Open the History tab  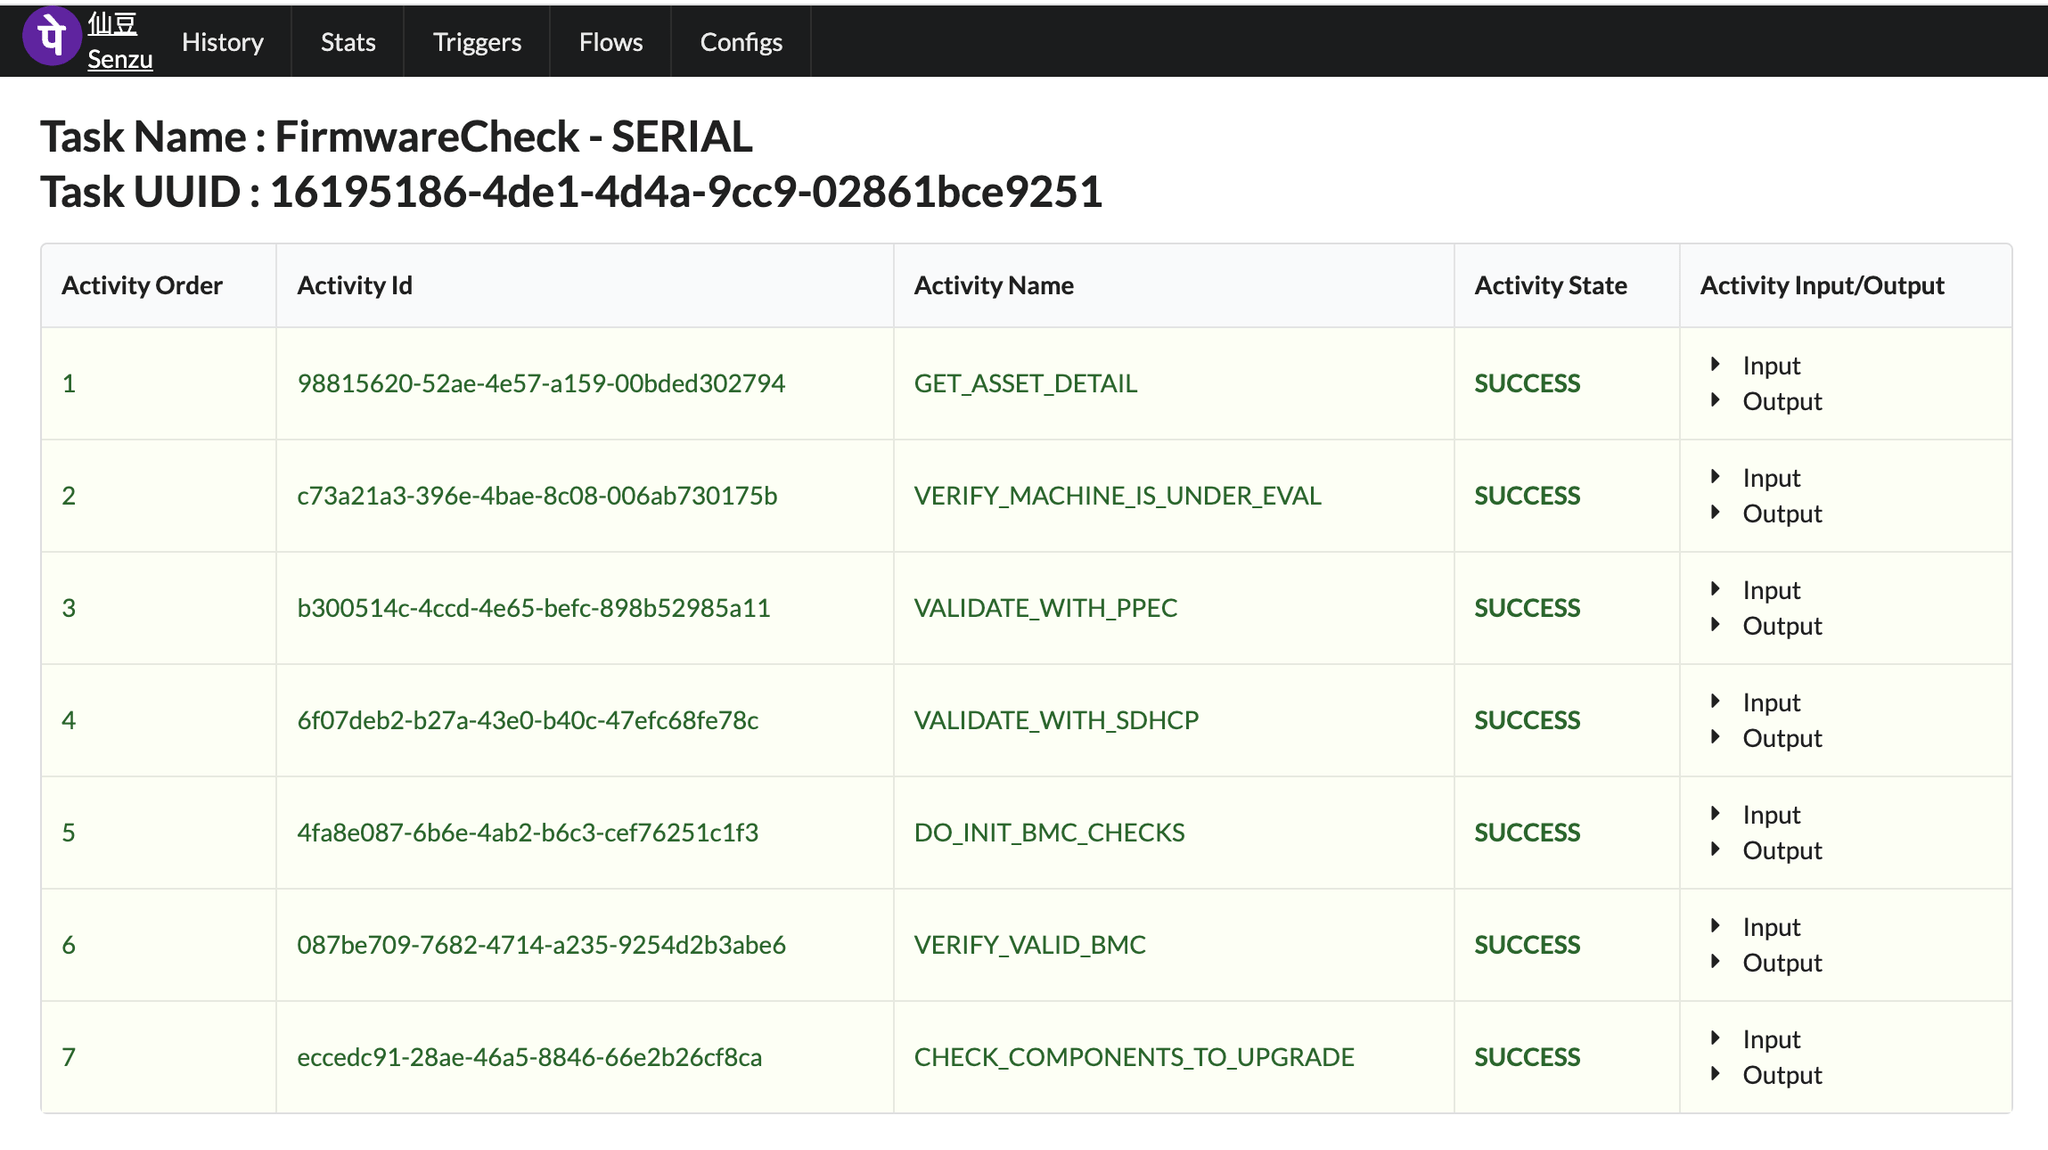coord(222,42)
